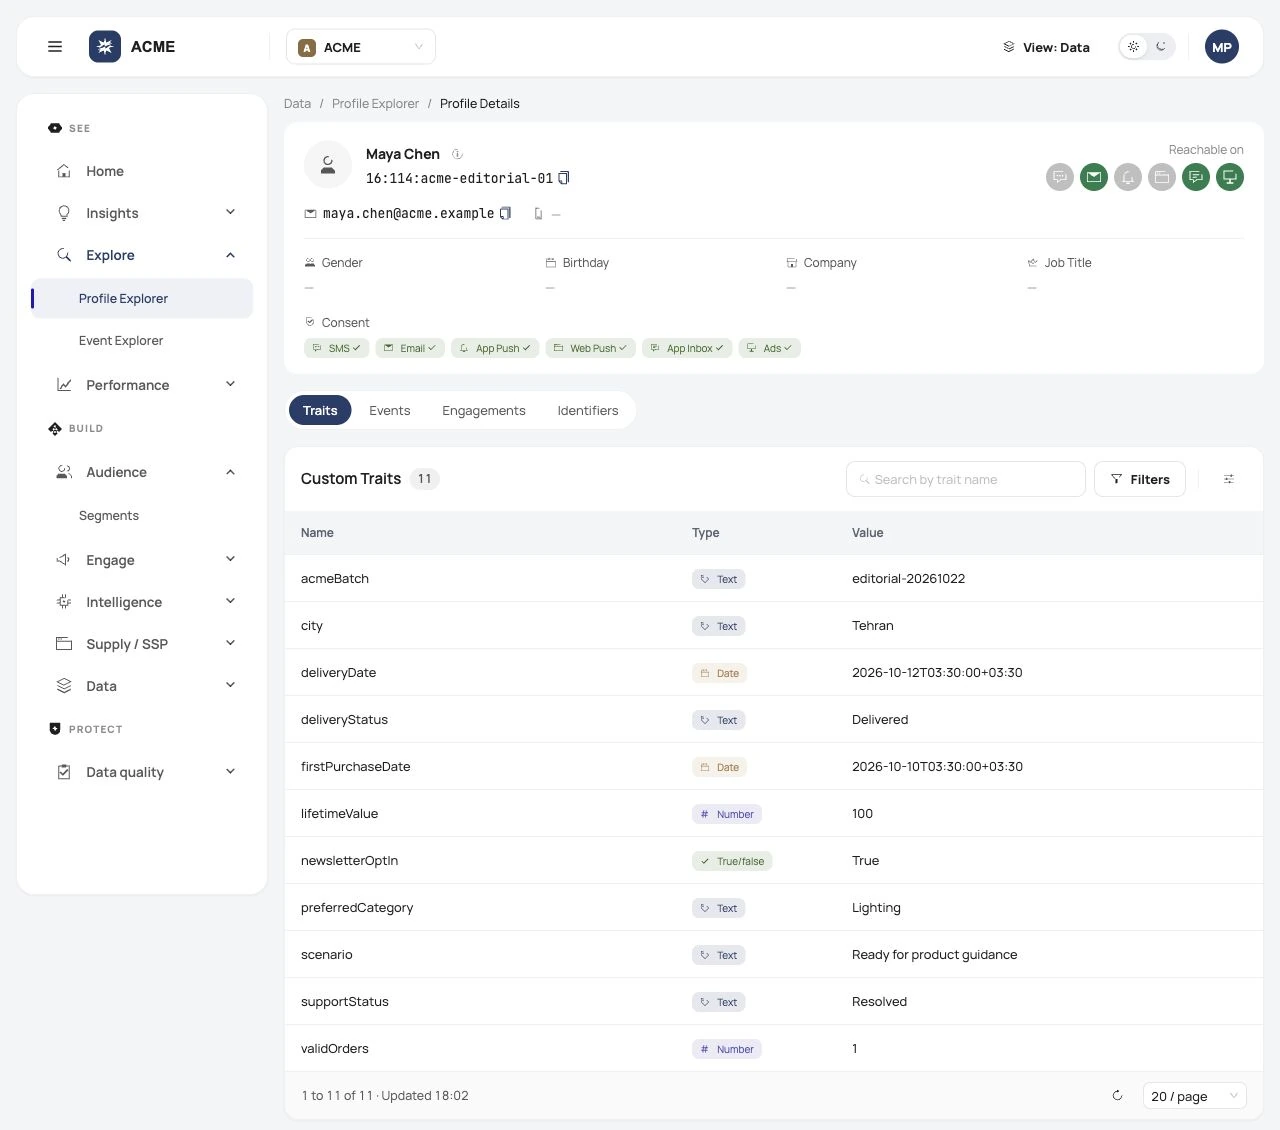The image size is (1280, 1130).
Task: Switch to light theme with sun toggle
Action: [x=1133, y=47]
